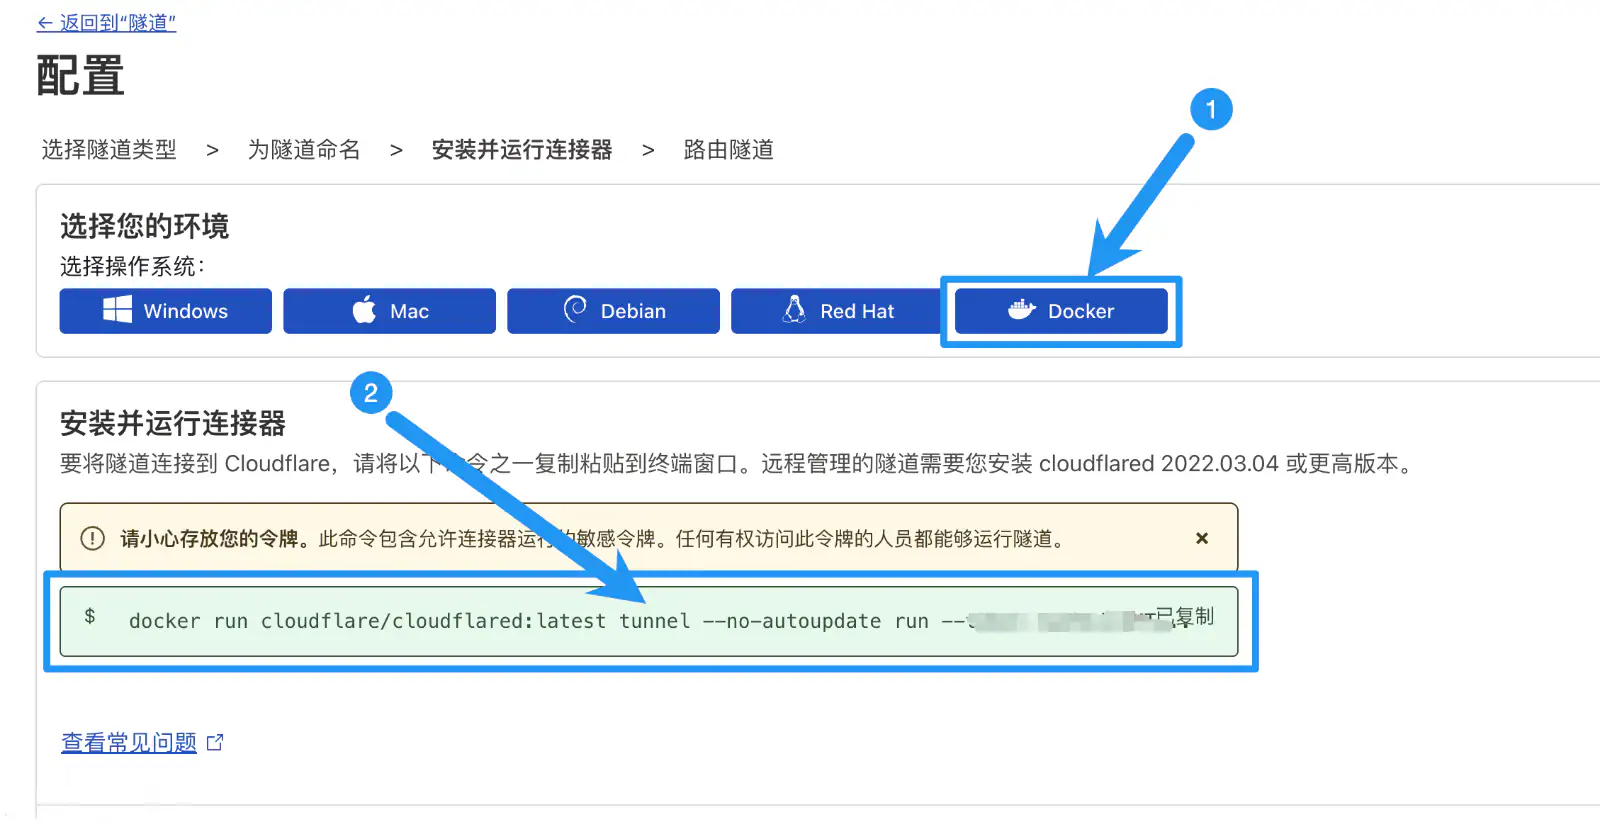The width and height of the screenshot is (1600, 822).
Task: Click the numbered badge 1 annotation
Action: [x=1211, y=109]
